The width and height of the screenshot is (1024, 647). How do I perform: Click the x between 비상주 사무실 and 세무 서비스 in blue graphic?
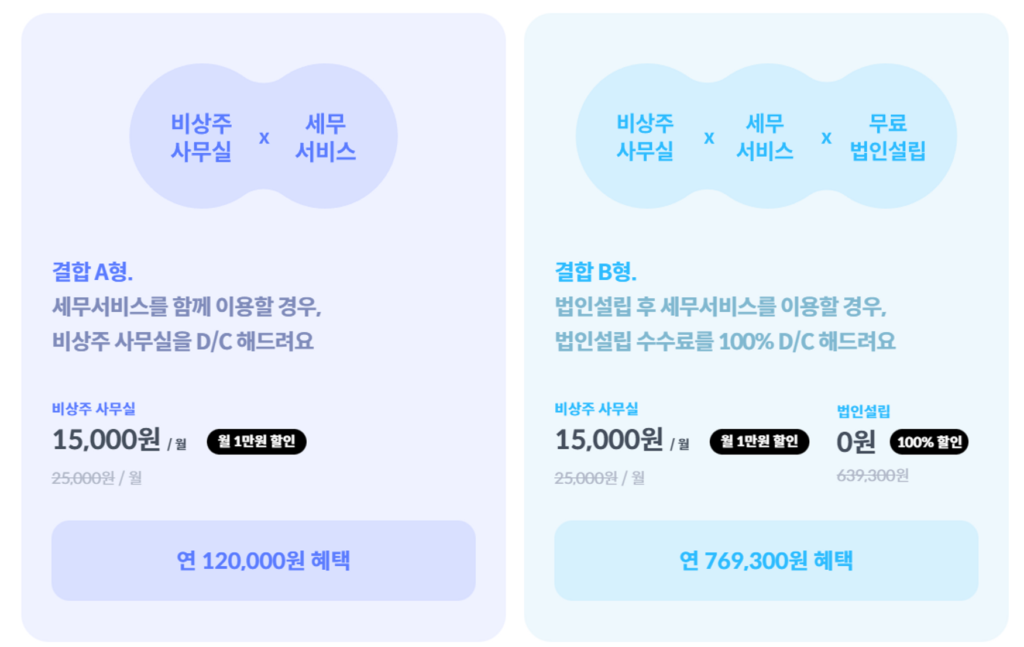[x=709, y=138]
